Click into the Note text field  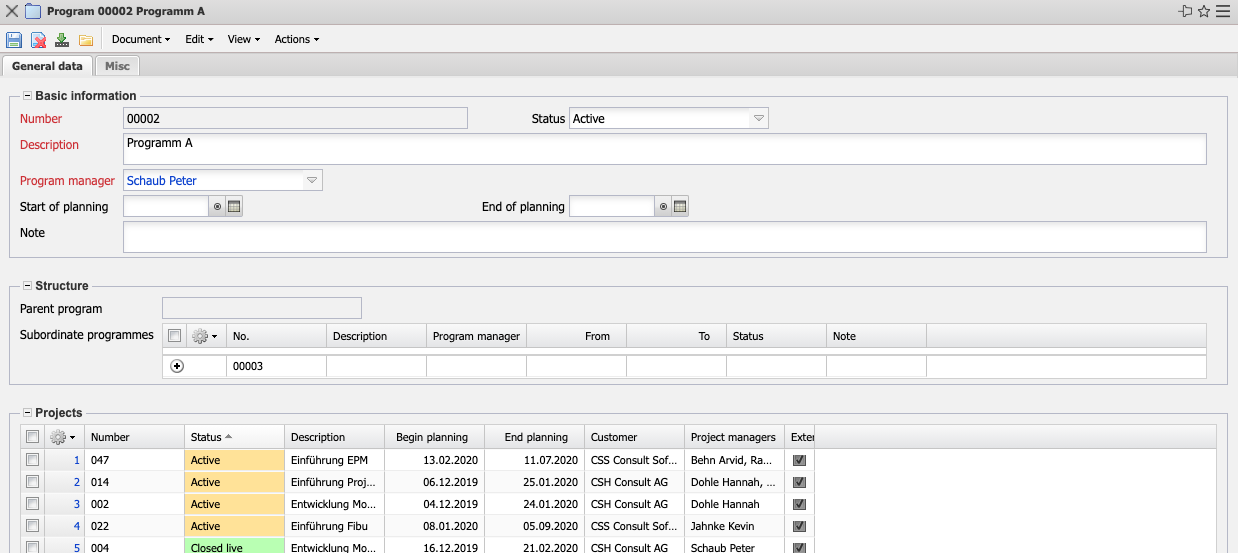[664, 237]
